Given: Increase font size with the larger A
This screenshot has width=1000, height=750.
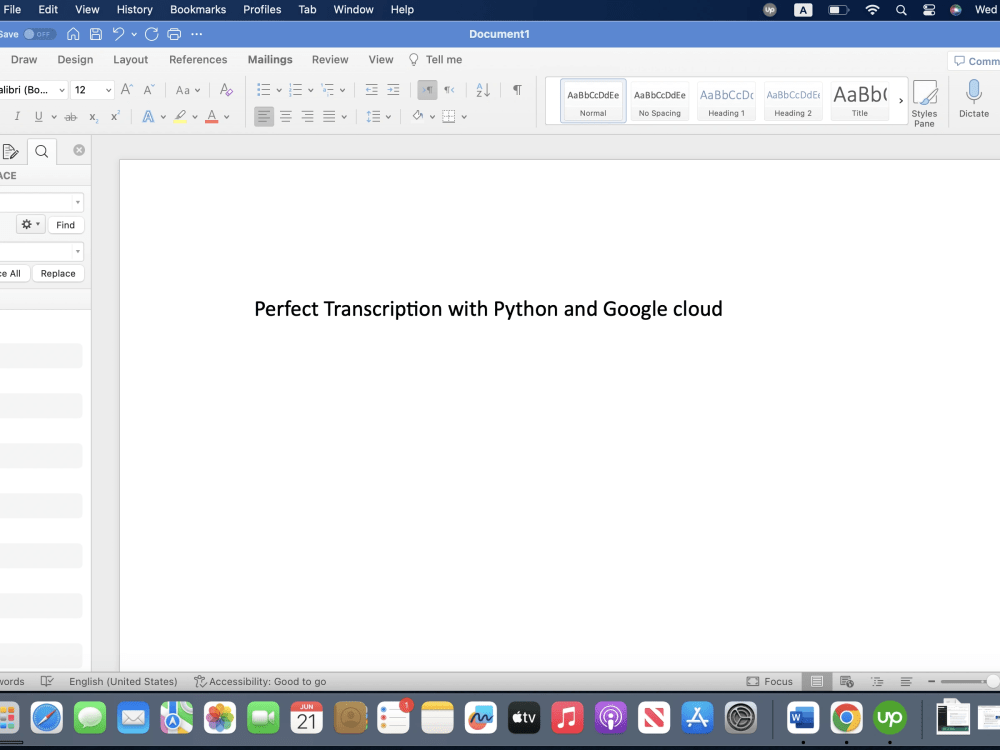Looking at the screenshot, I should coord(127,90).
